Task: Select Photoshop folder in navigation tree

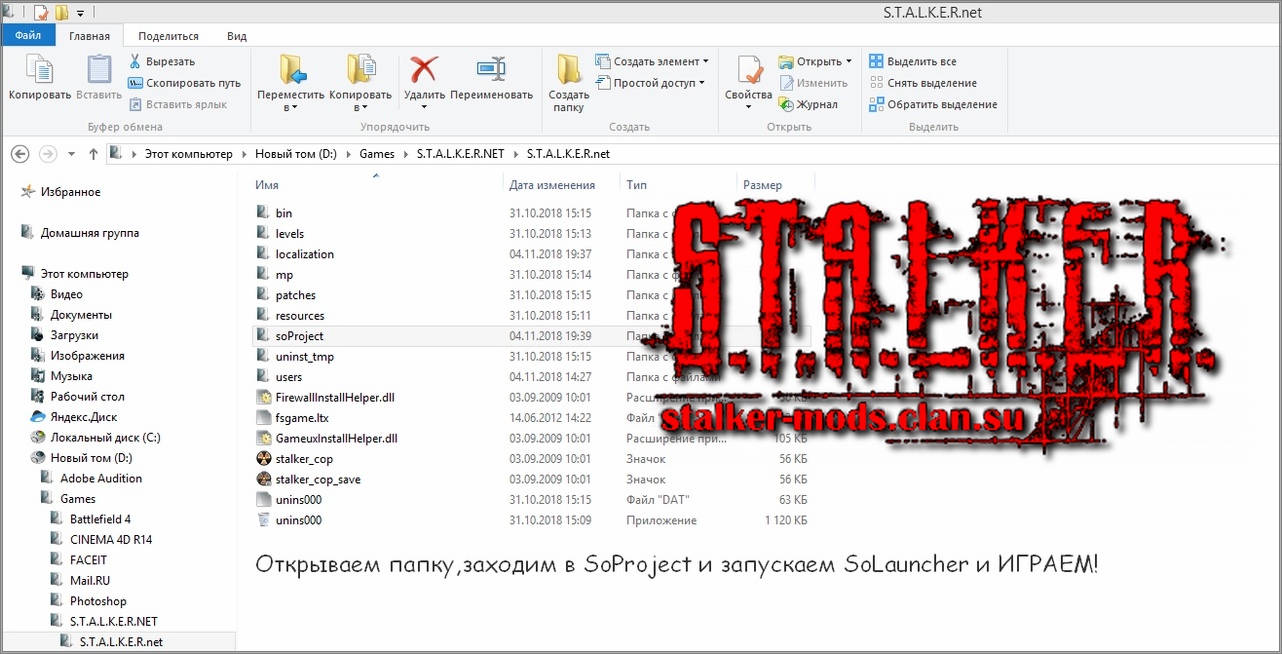Action: (98, 601)
